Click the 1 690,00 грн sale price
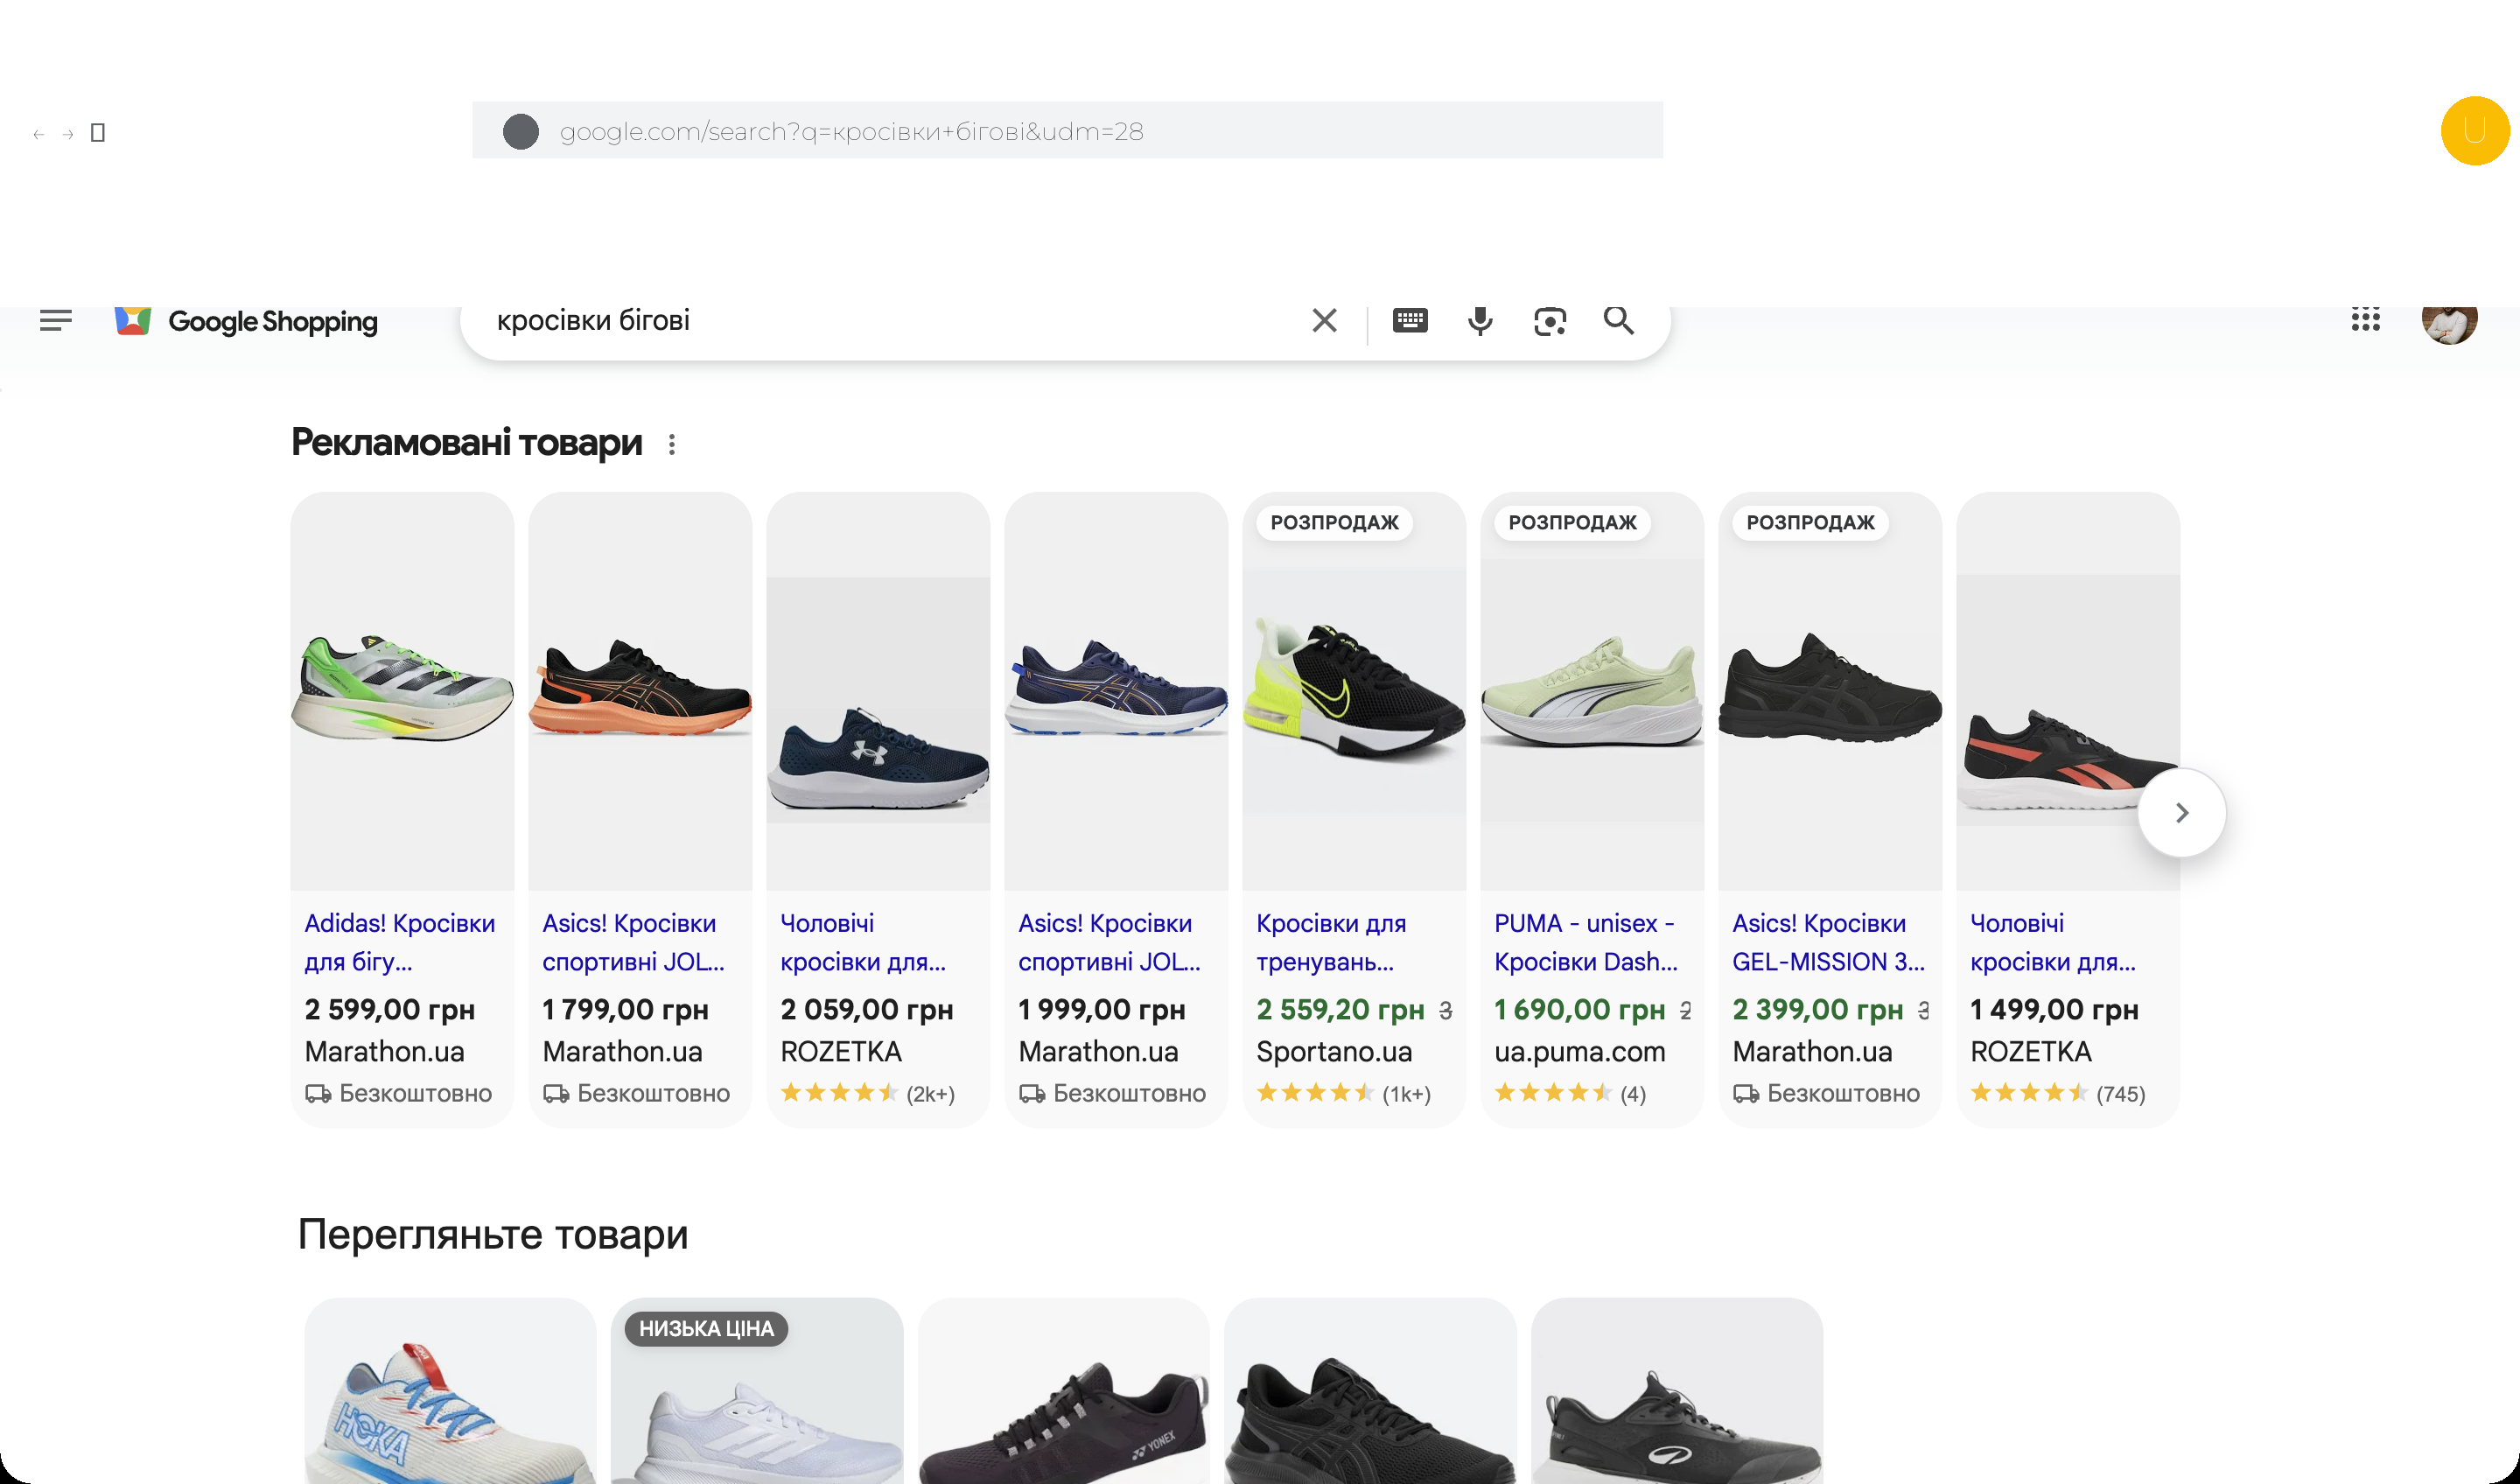2520x1484 pixels. (x=1580, y=1009)
